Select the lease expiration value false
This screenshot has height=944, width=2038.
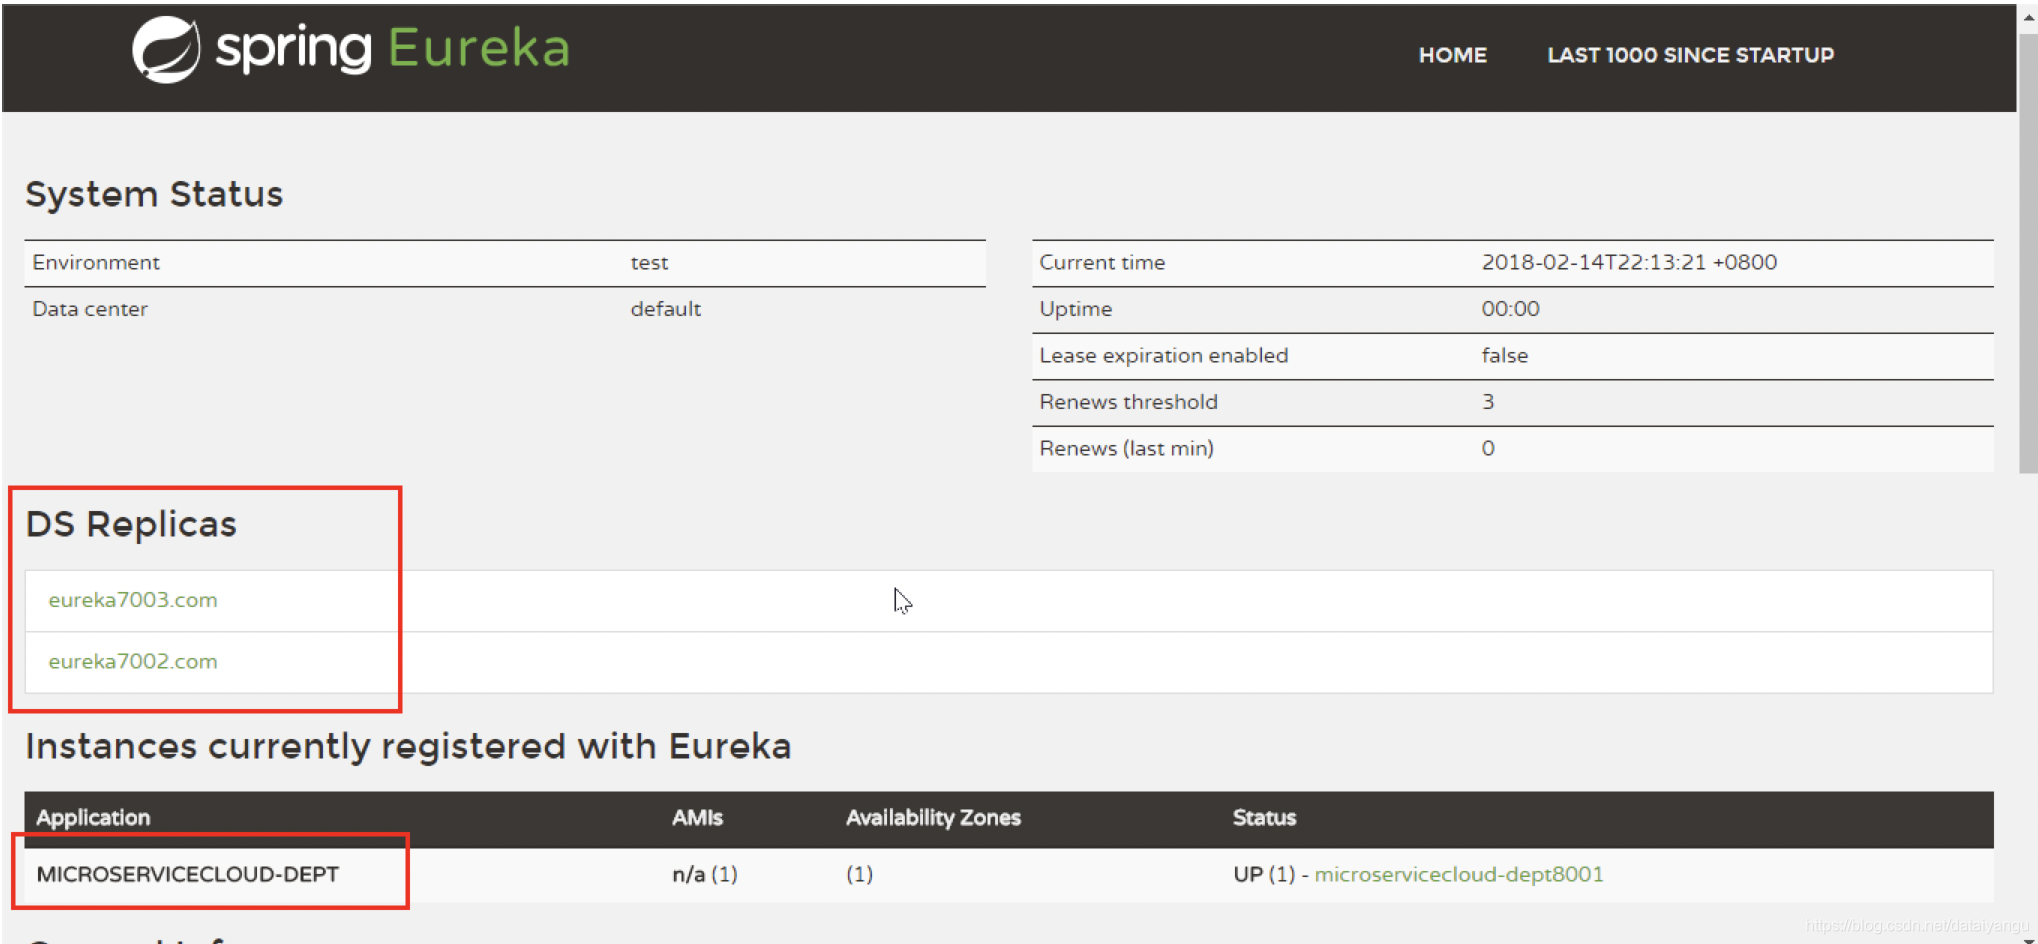pos(1505,356)
